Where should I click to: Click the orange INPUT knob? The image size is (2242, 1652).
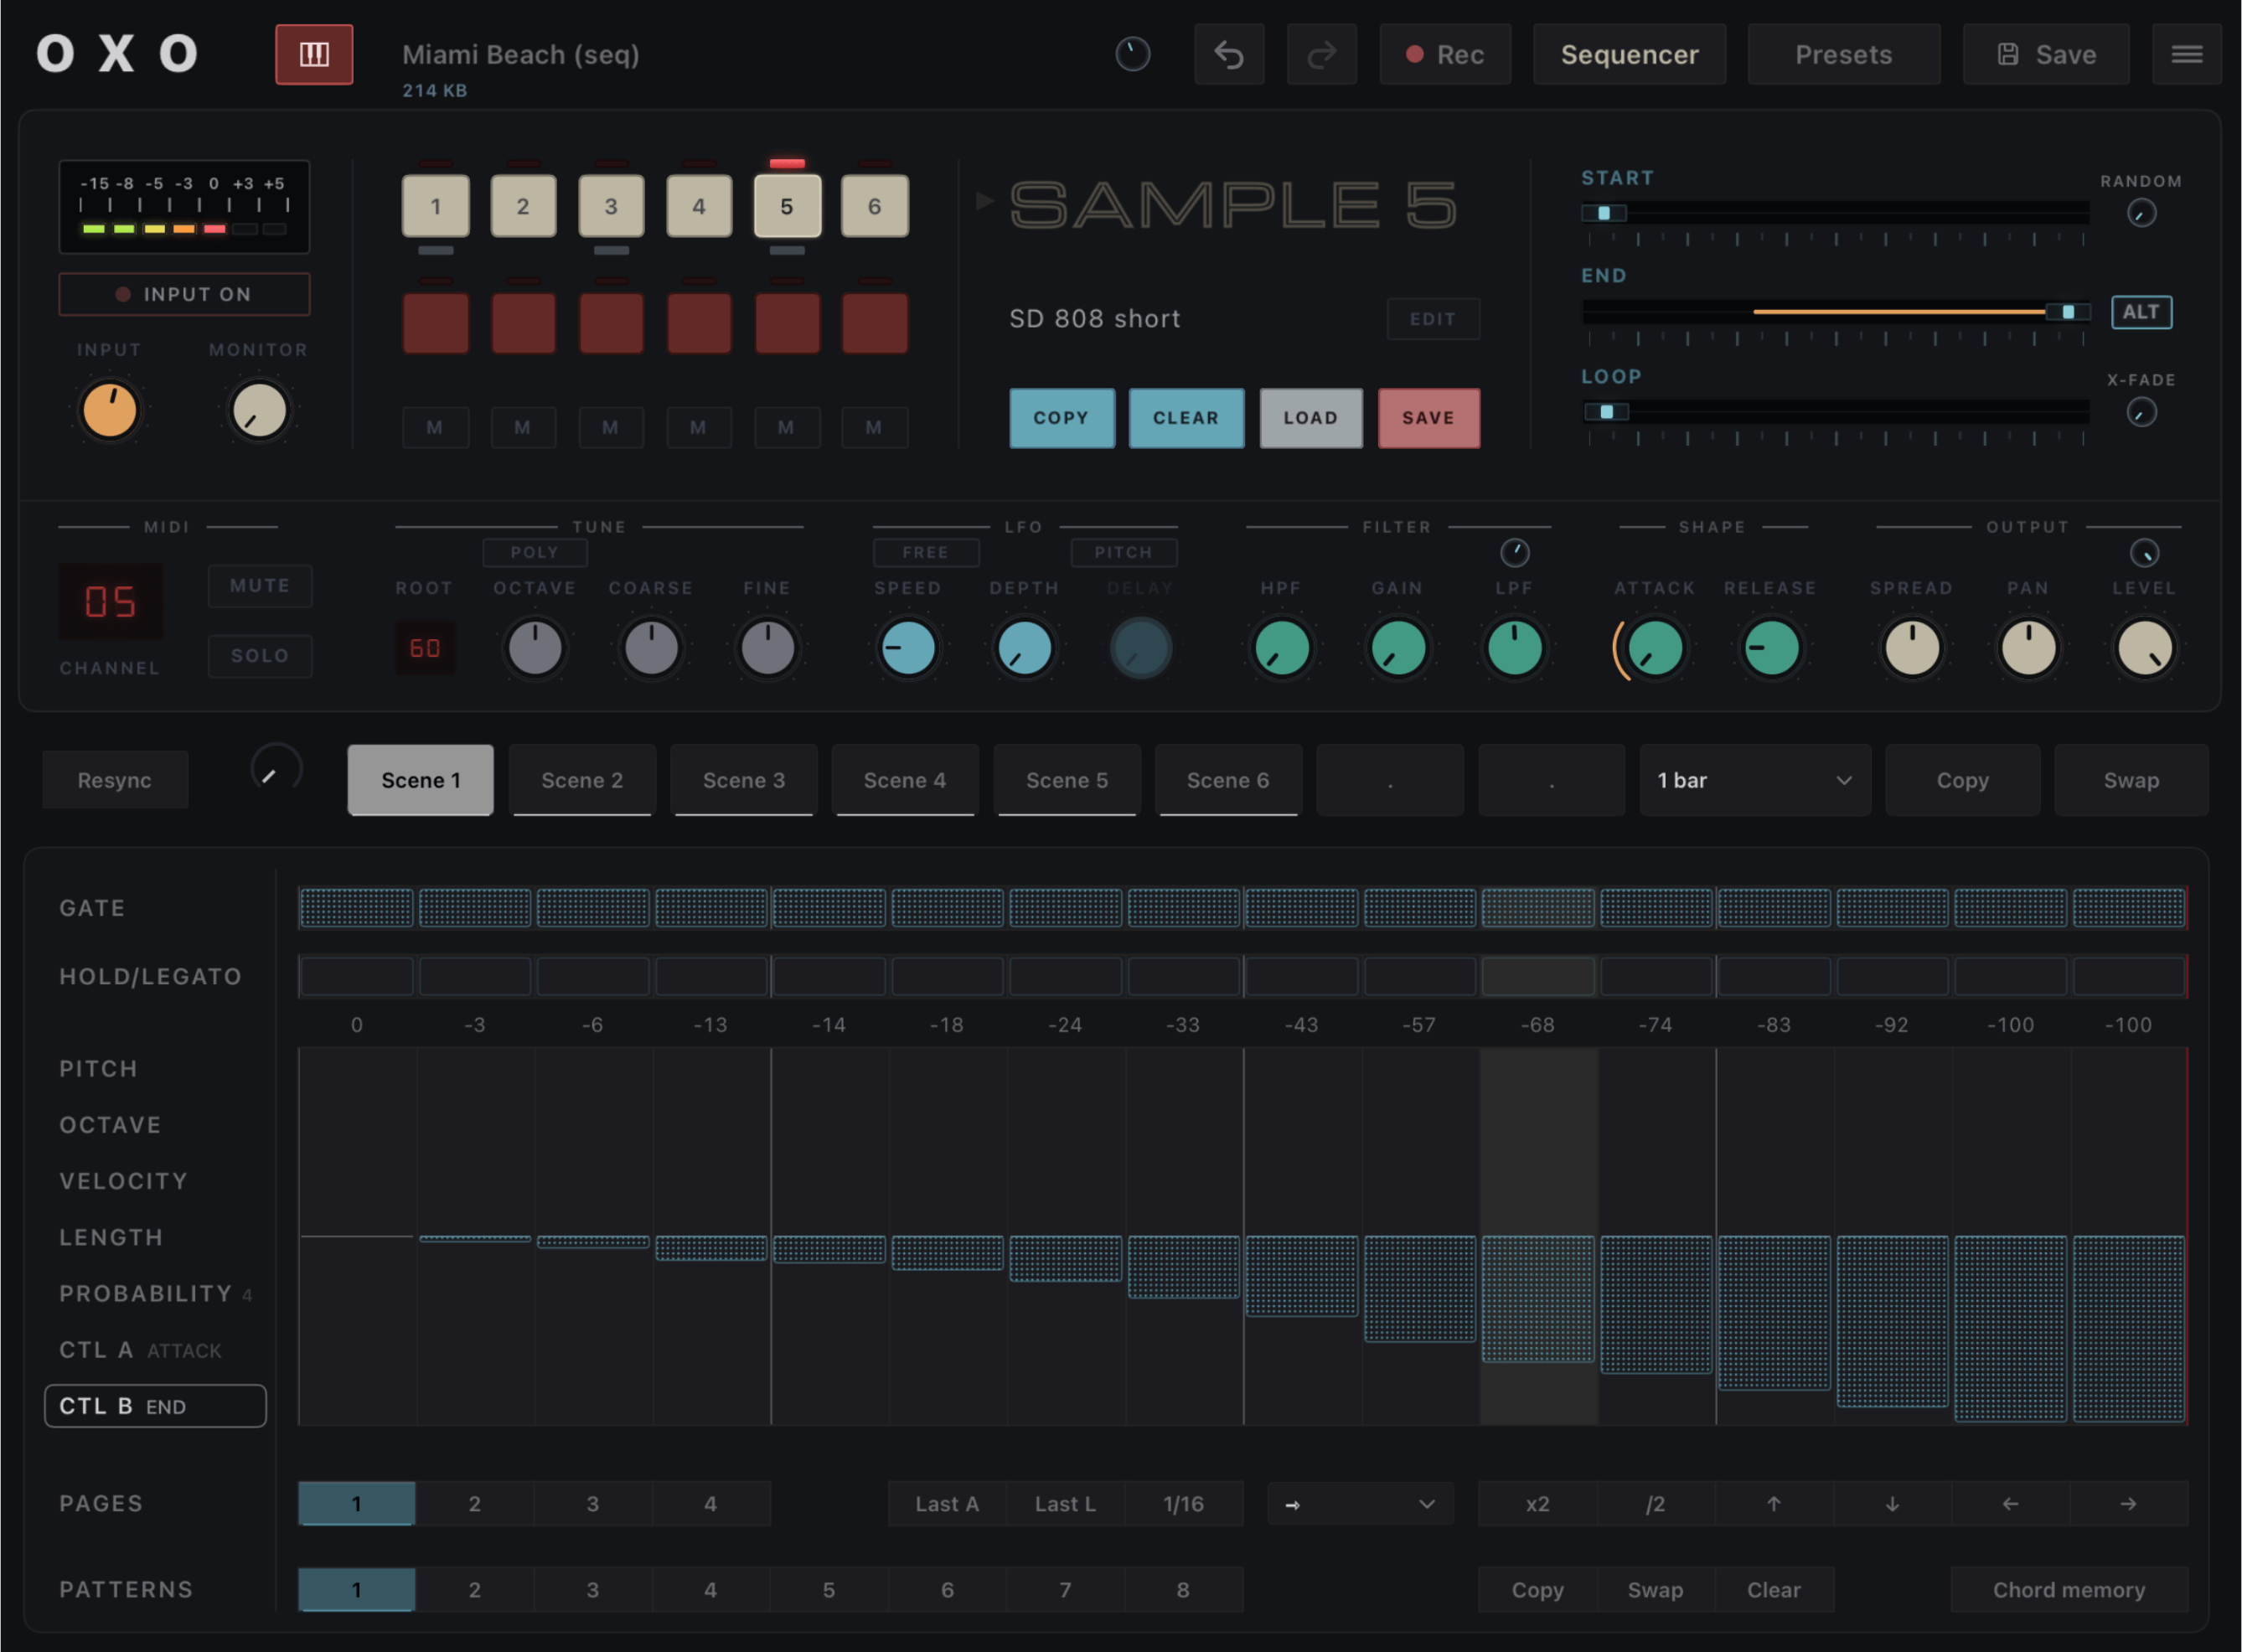[x=109, y=410]
